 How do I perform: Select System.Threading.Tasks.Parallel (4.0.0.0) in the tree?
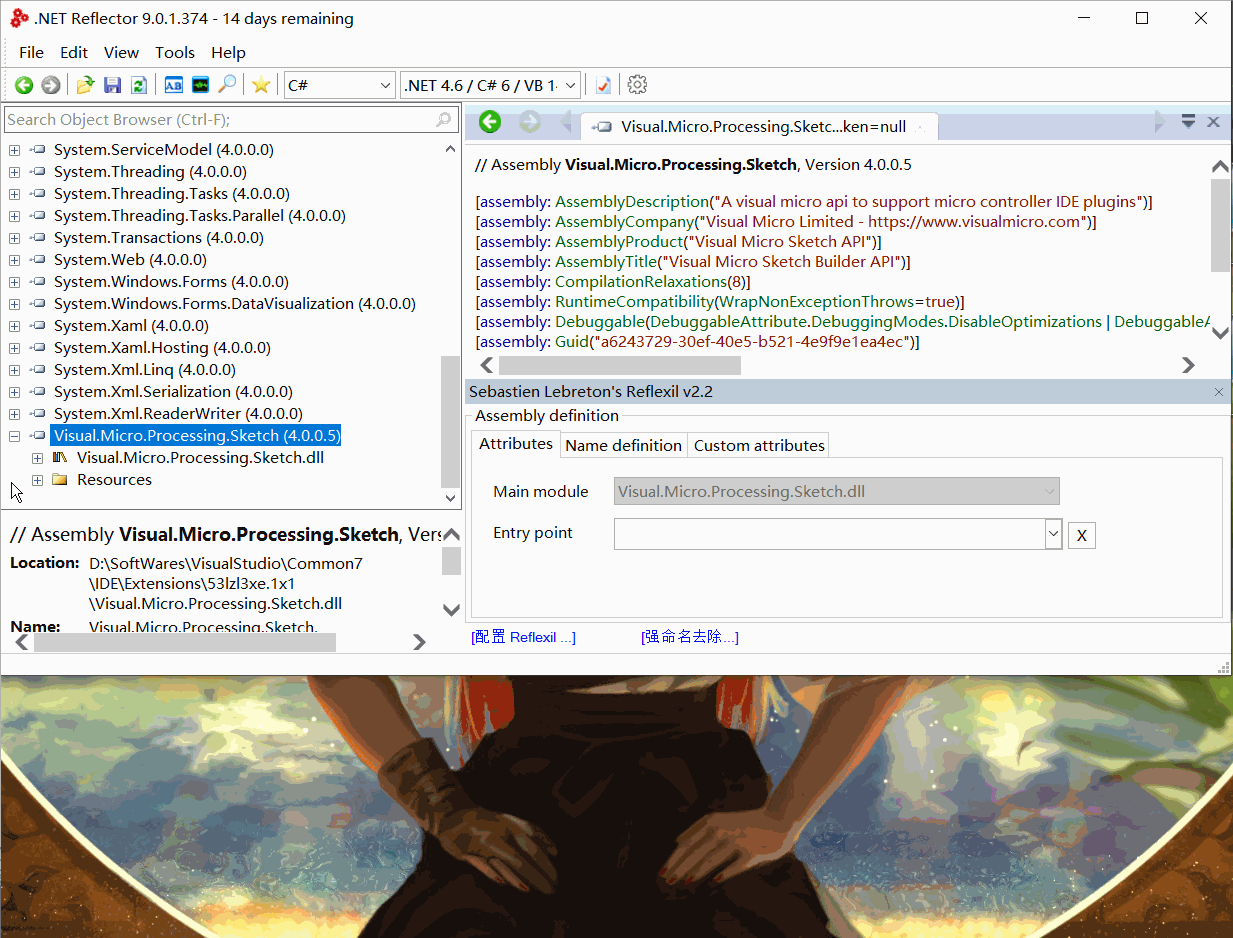(200, 216)
